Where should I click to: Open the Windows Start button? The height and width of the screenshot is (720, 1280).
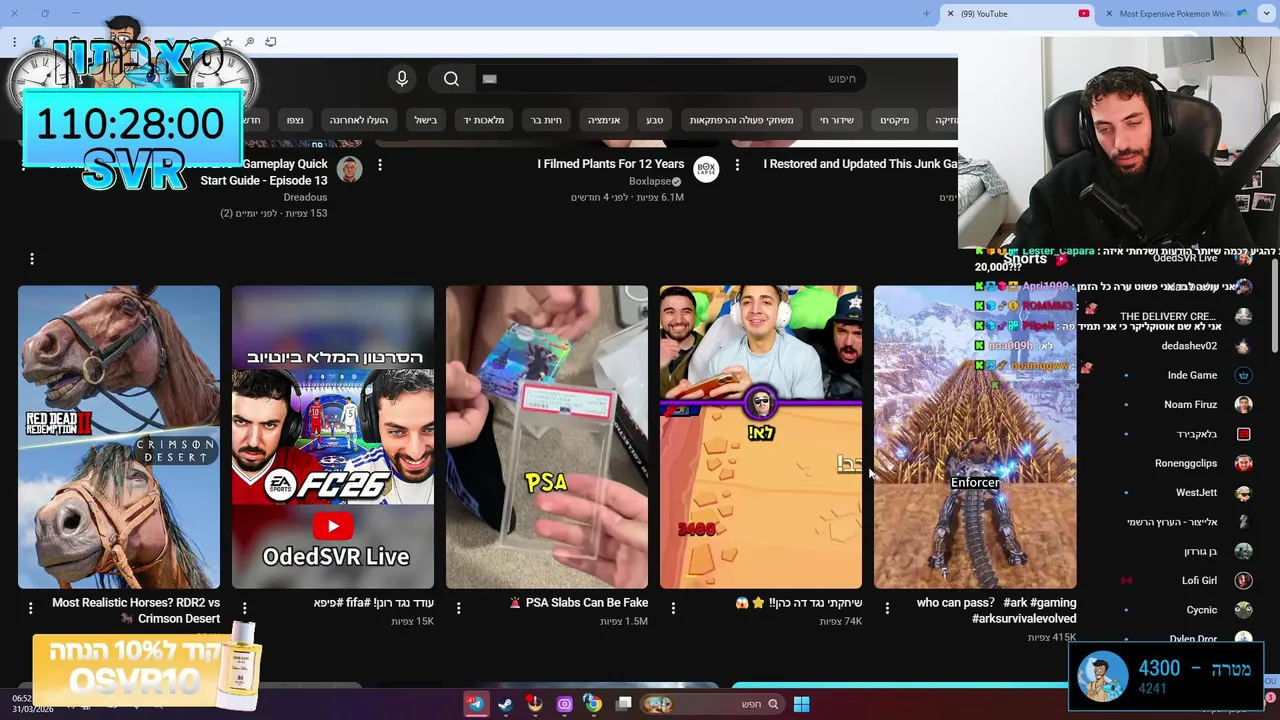click(801, 704)
